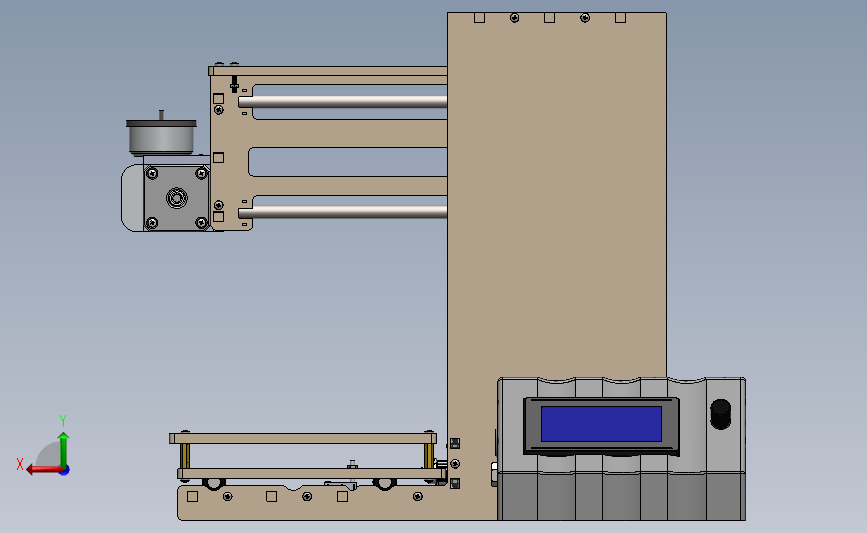Viewport: 867px width, 533px height.
Task: Select the print bed top plate
Action: pyautogui.click(x=302, y=438)
